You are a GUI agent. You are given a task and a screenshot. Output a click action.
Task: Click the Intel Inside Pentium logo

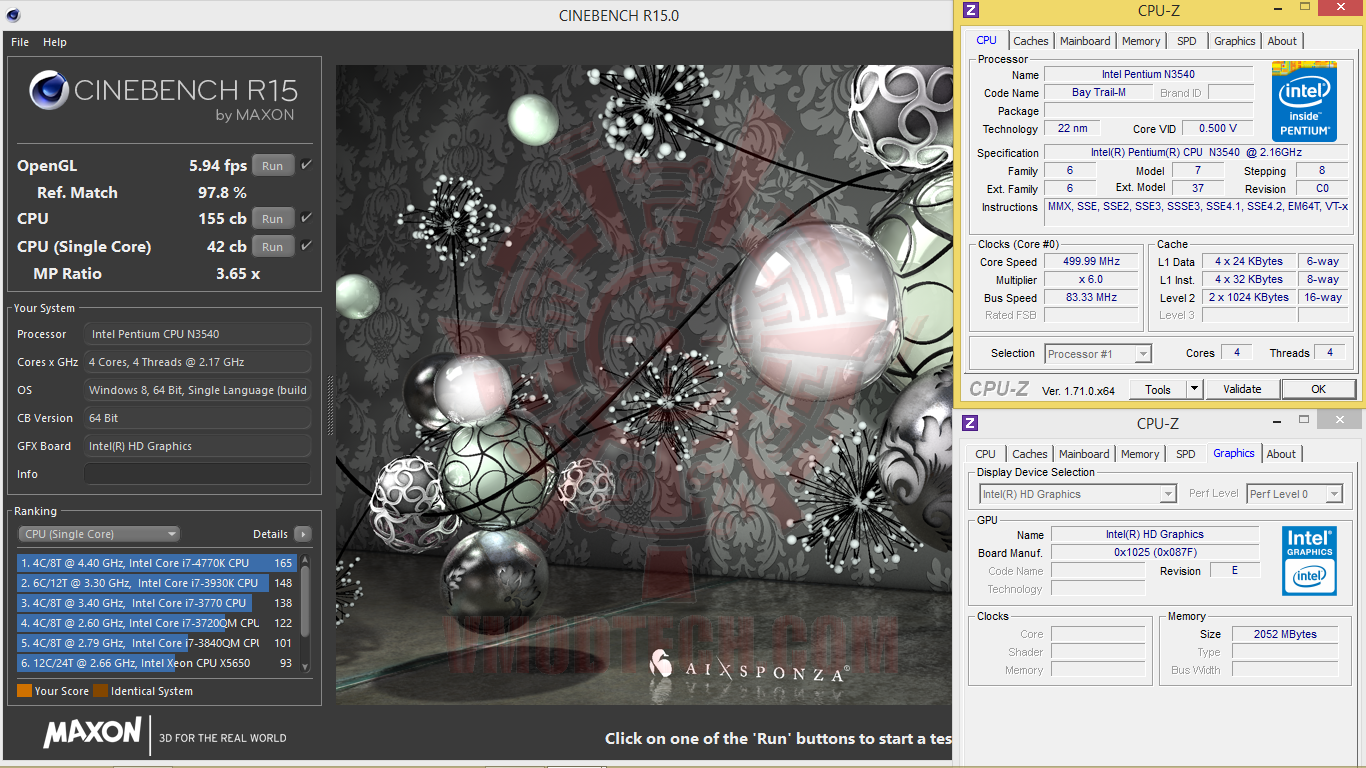pos(1304,101)
